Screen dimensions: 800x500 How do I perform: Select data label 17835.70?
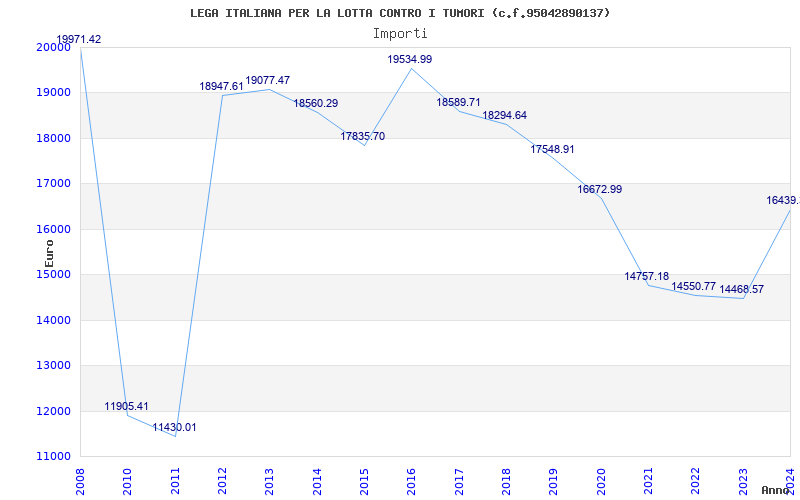click(363, 136)
